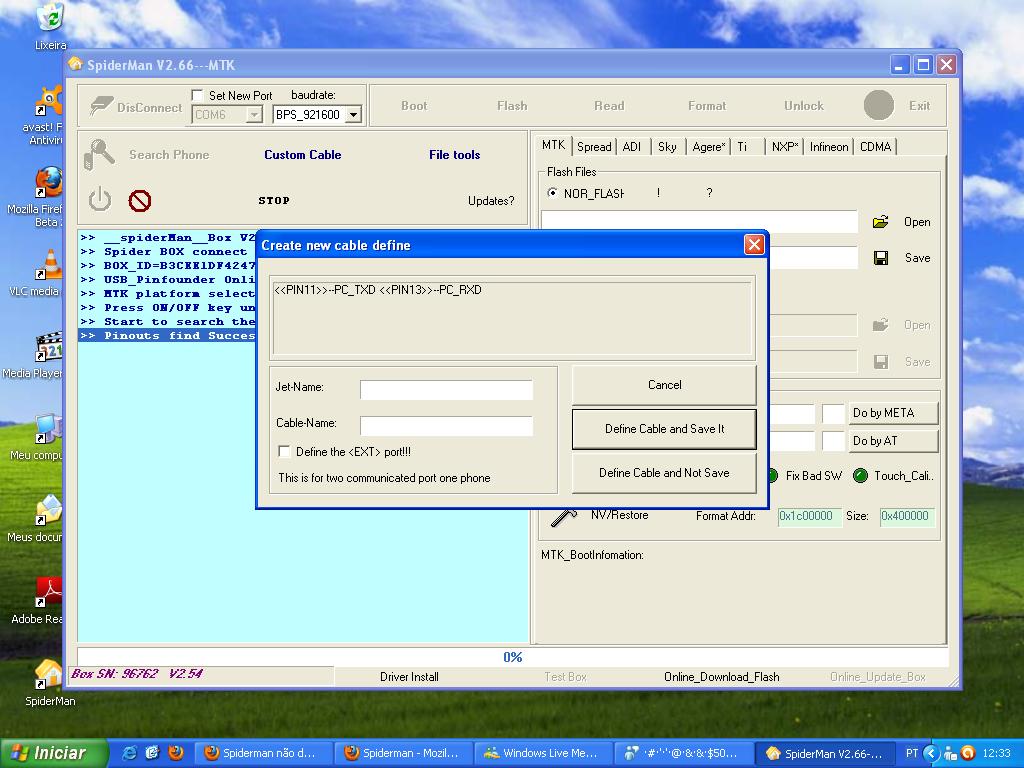The width and height of the screenshot is (1024, 768).
Task: Open the avast! Antivirus desktop icon
Action: (x=46, y=115)
